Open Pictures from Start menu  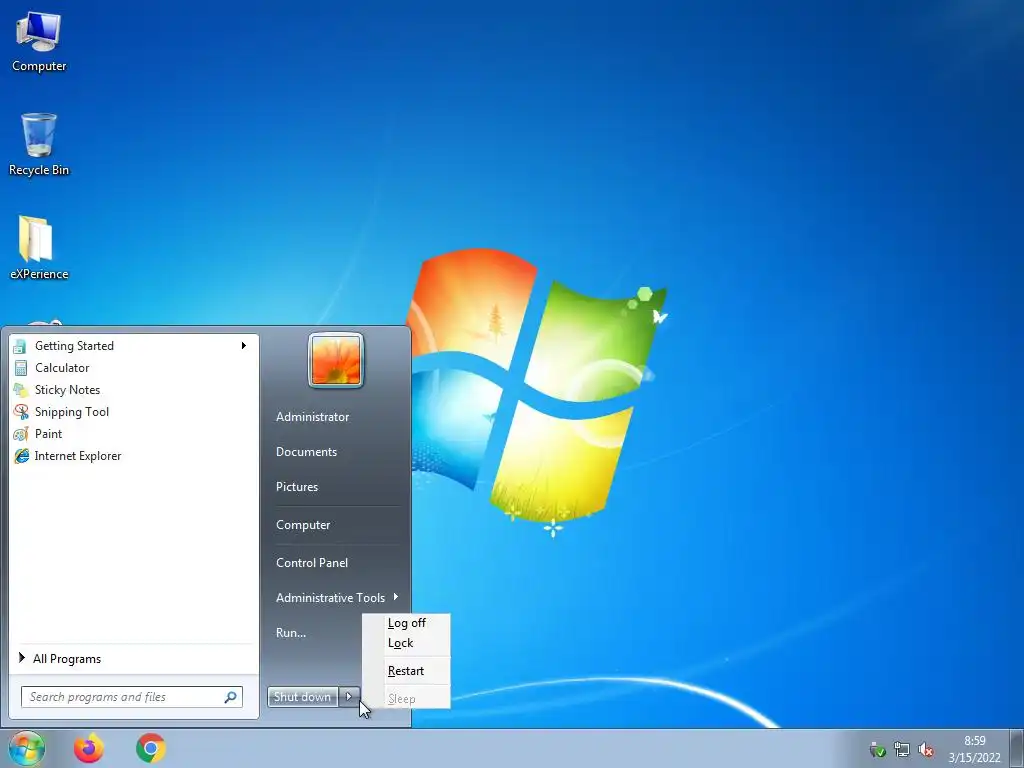pos(296,487)
